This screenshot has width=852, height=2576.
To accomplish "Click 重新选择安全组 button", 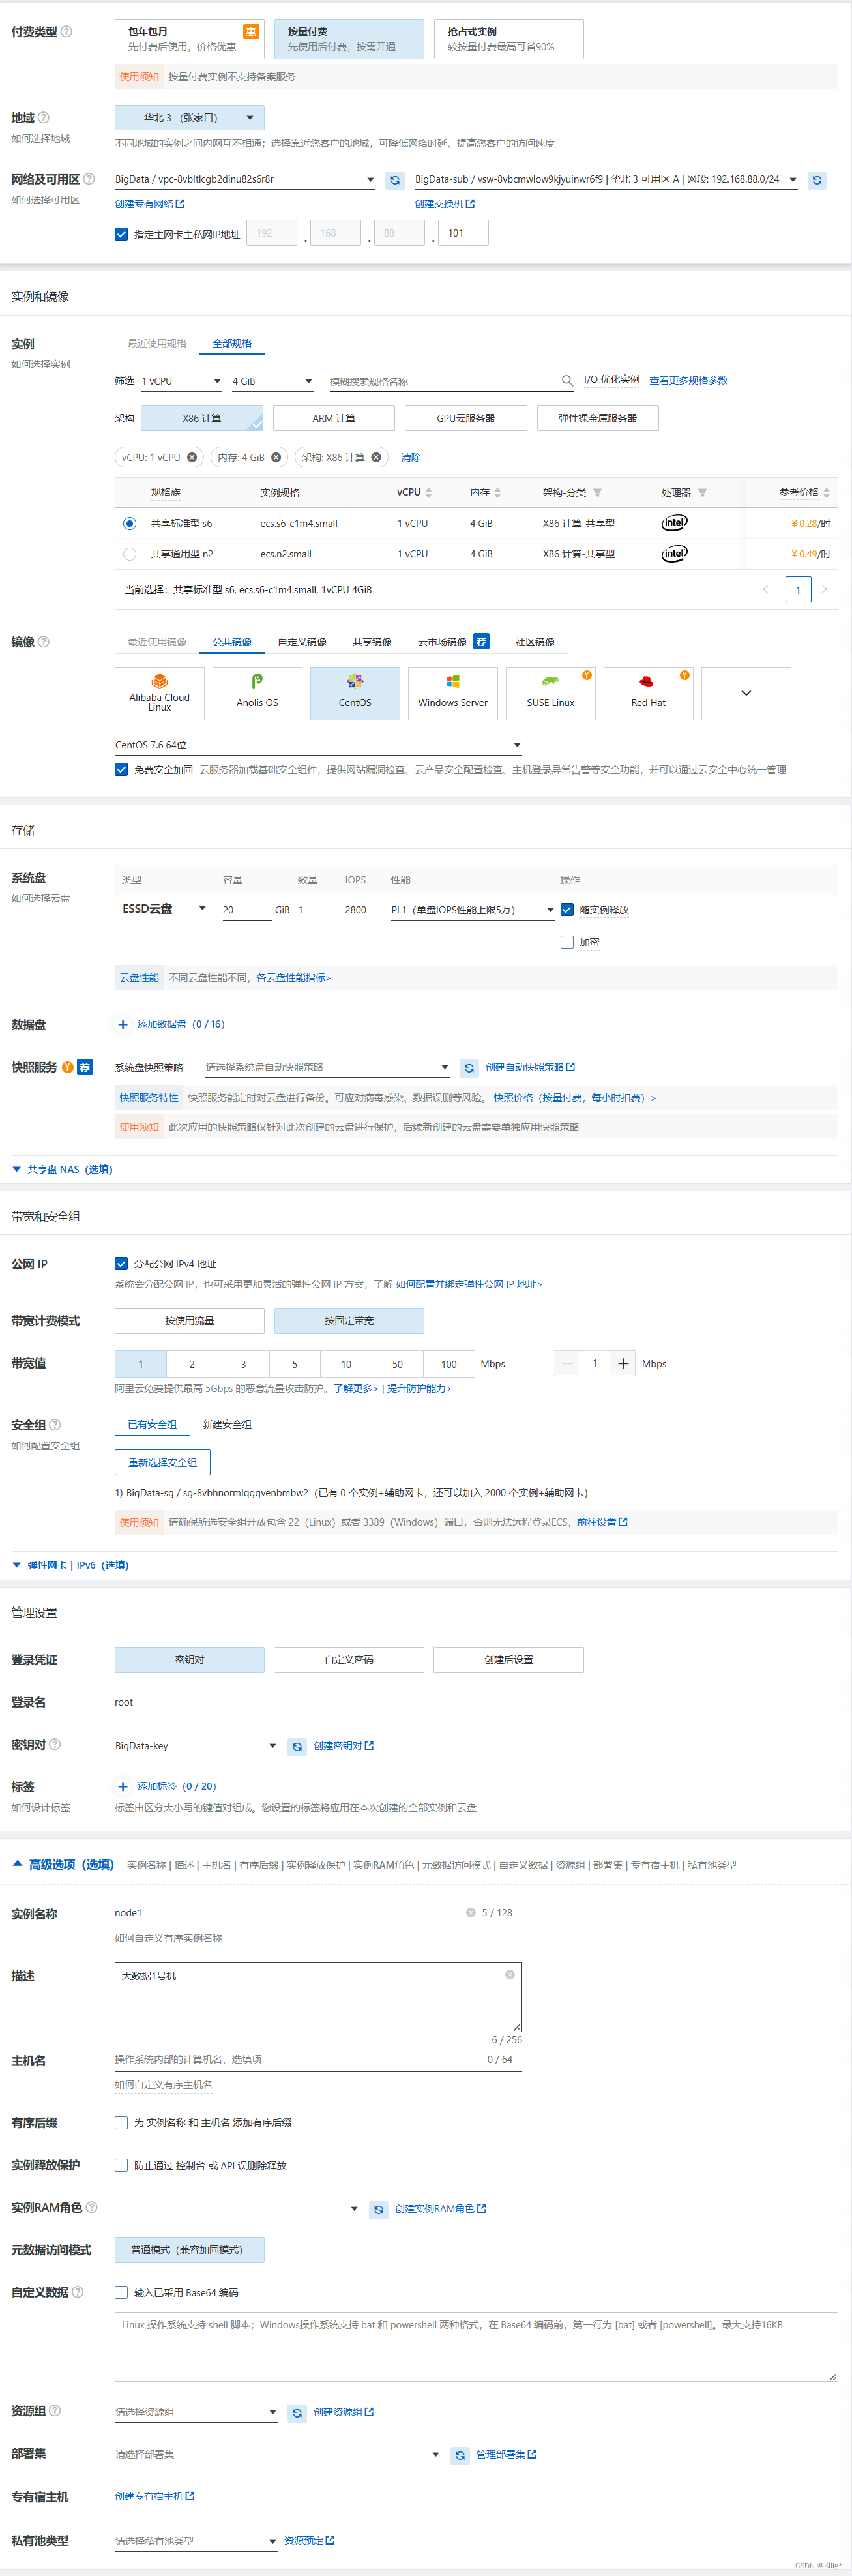I will (163, 1462).
